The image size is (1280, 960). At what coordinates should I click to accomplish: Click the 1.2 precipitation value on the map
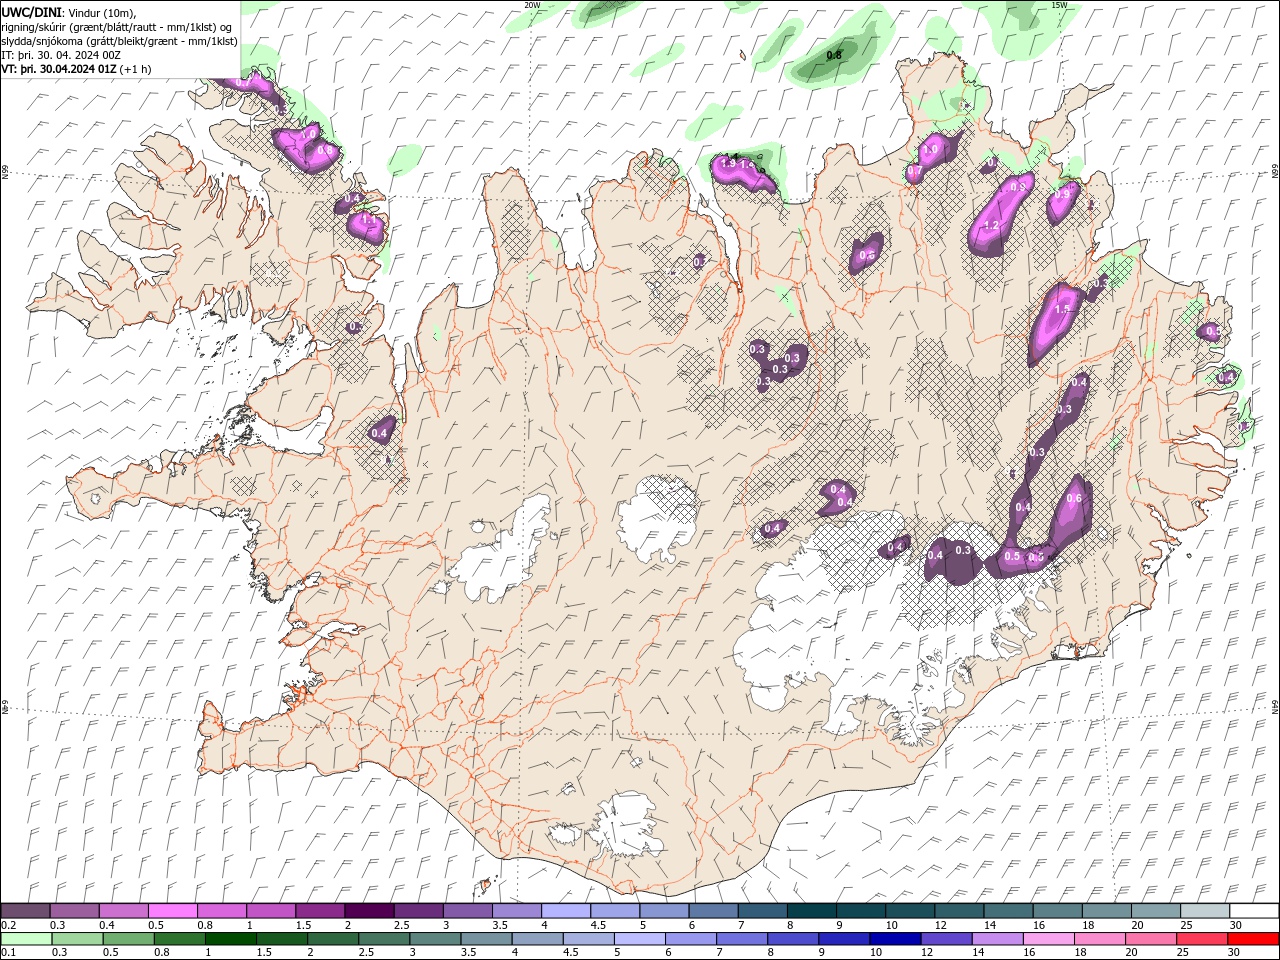coord(991,226)
